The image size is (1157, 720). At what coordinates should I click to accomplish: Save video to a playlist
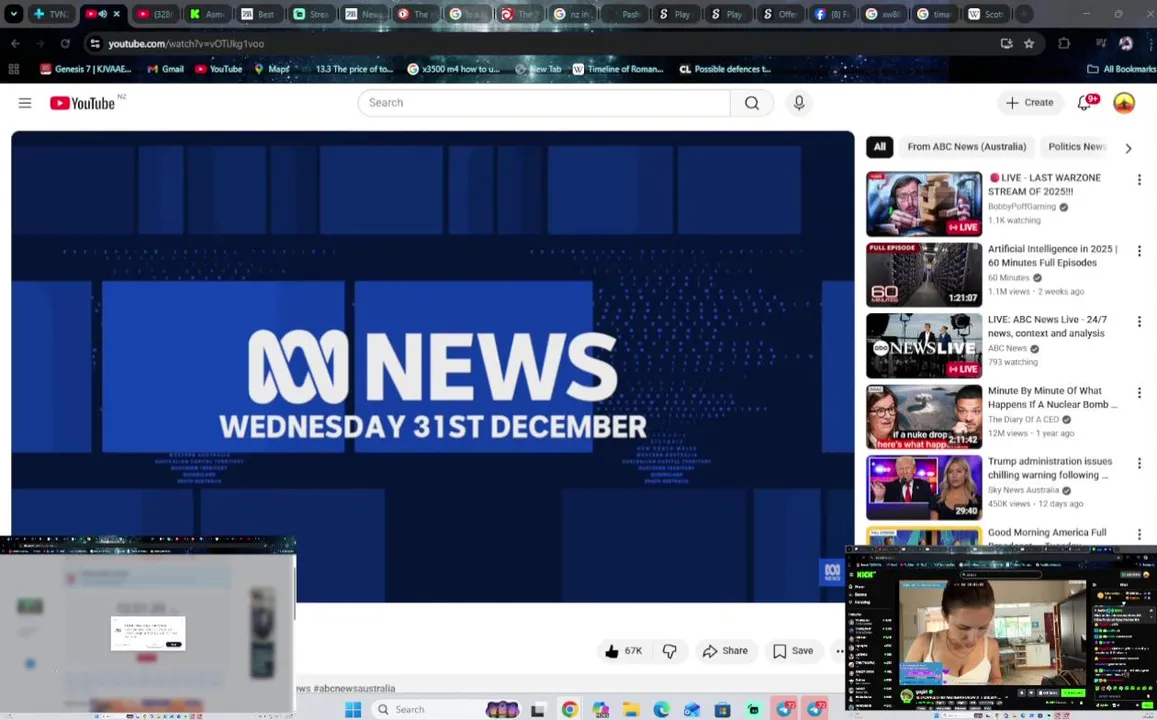(793, 651)
